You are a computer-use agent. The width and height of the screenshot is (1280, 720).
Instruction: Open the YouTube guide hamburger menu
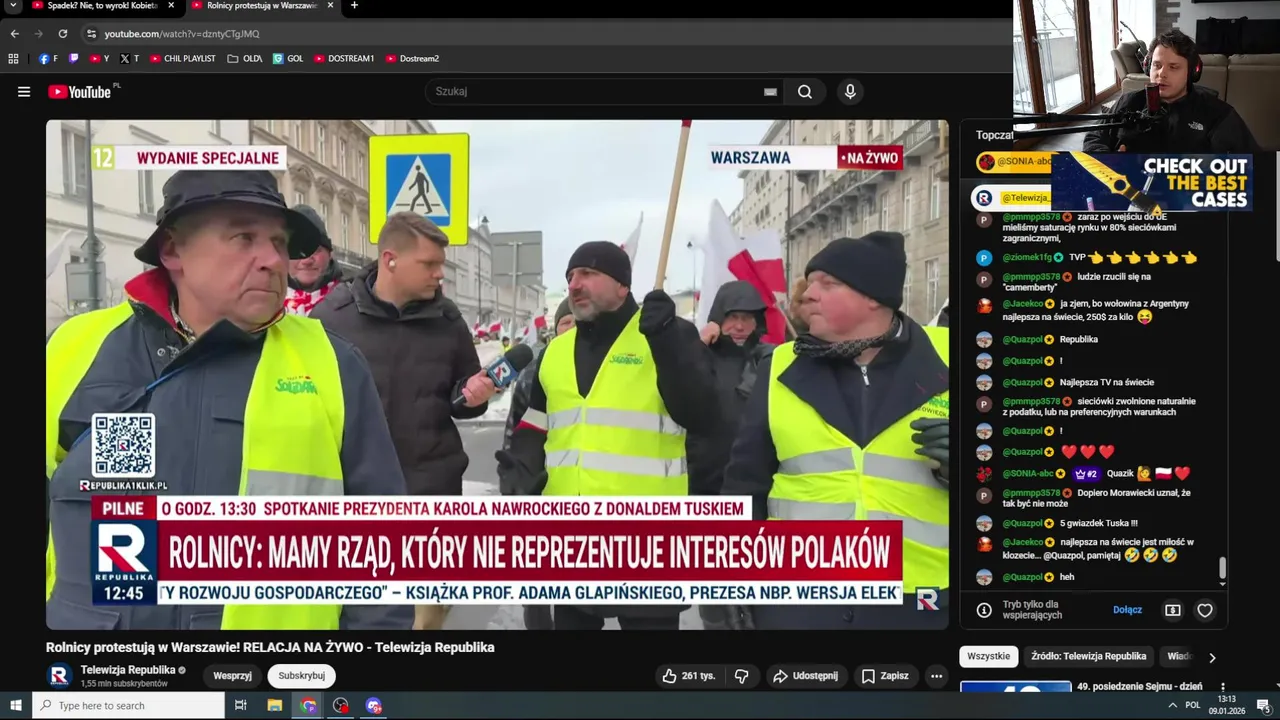24,92
